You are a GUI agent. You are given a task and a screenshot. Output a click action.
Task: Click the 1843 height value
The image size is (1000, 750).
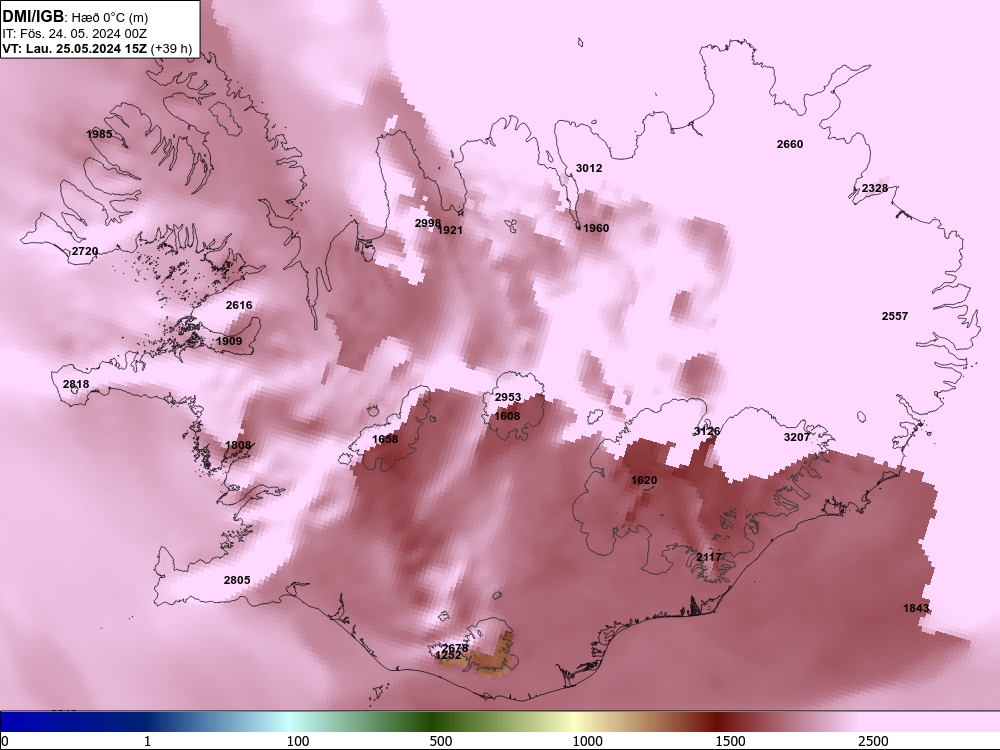coord(916,608)
